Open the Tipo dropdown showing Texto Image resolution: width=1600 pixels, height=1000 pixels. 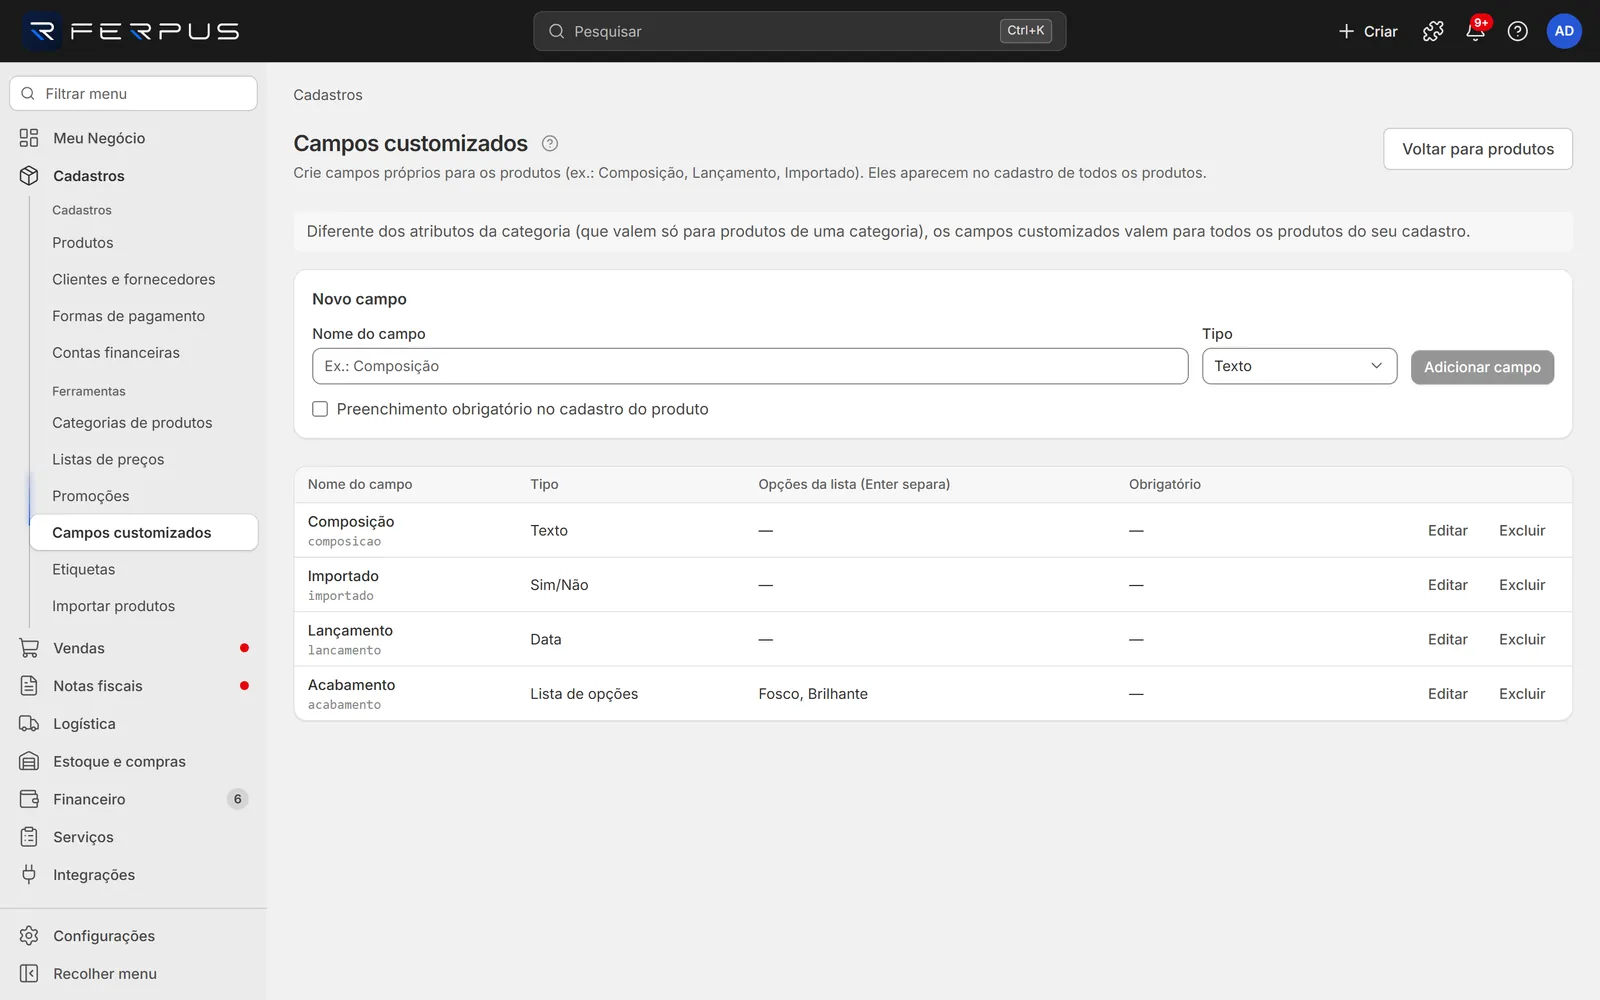1299,366
